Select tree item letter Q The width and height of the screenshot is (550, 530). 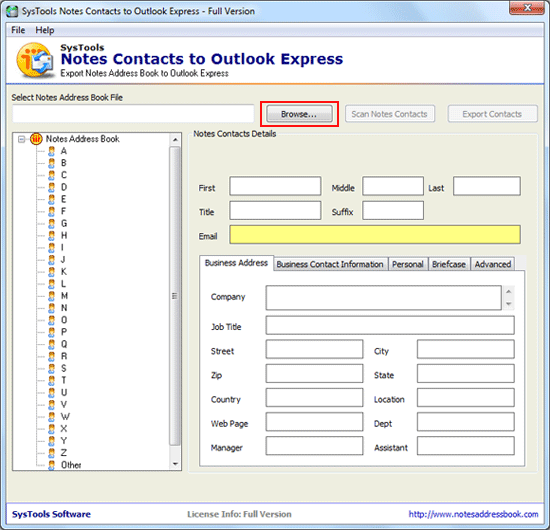click(x=64, y=344)
